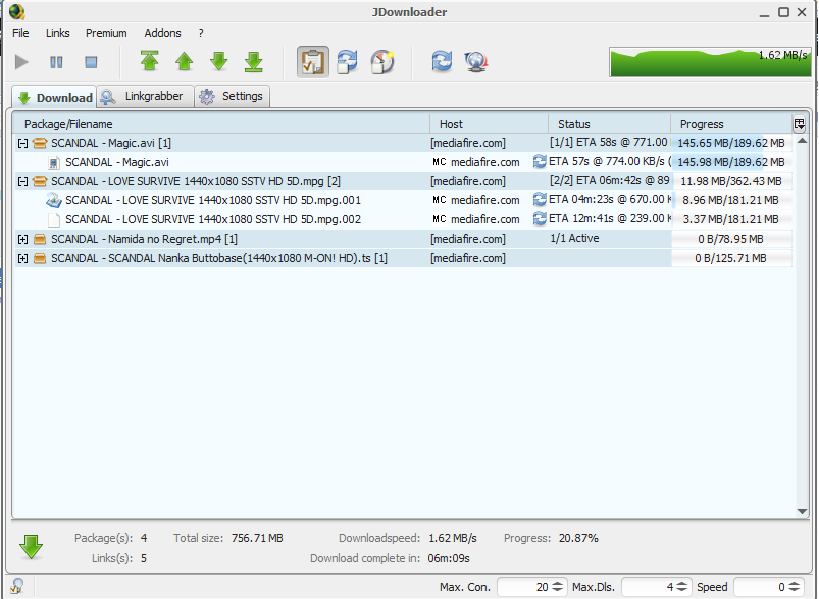
Task: Open the Premium menu
Action: 106,33
